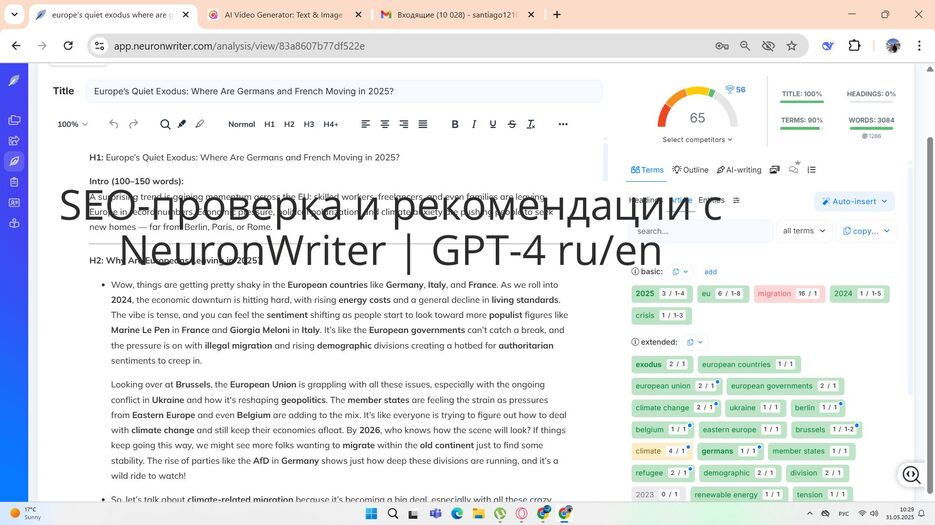Image resolution: width=935 pixels, height=525 pixels.
Task: Open more toolbar options (three dots)
Action: [x=563, y=124]
